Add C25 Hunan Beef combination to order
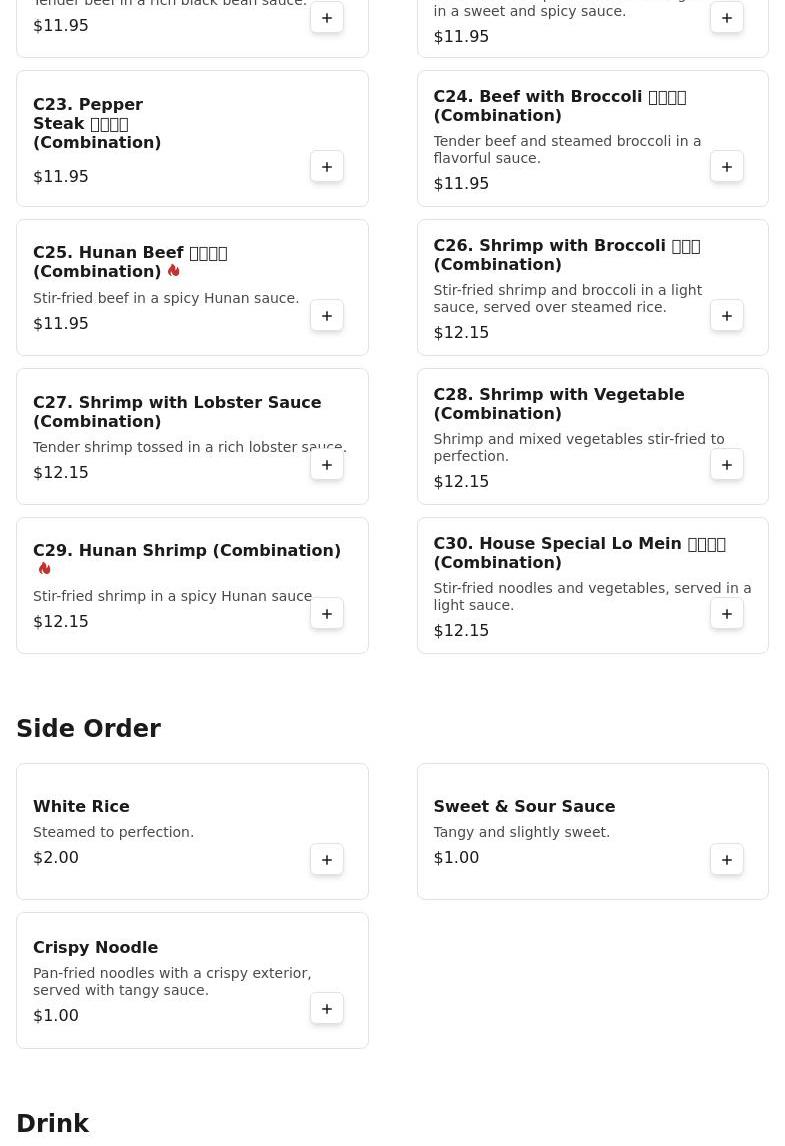Screen dimensions: 785x1146 click(327, 316)
